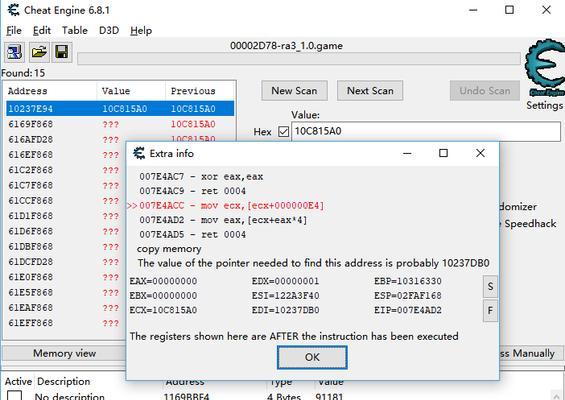
Task: Select address row 61EAF868
Action: (66, 308)
